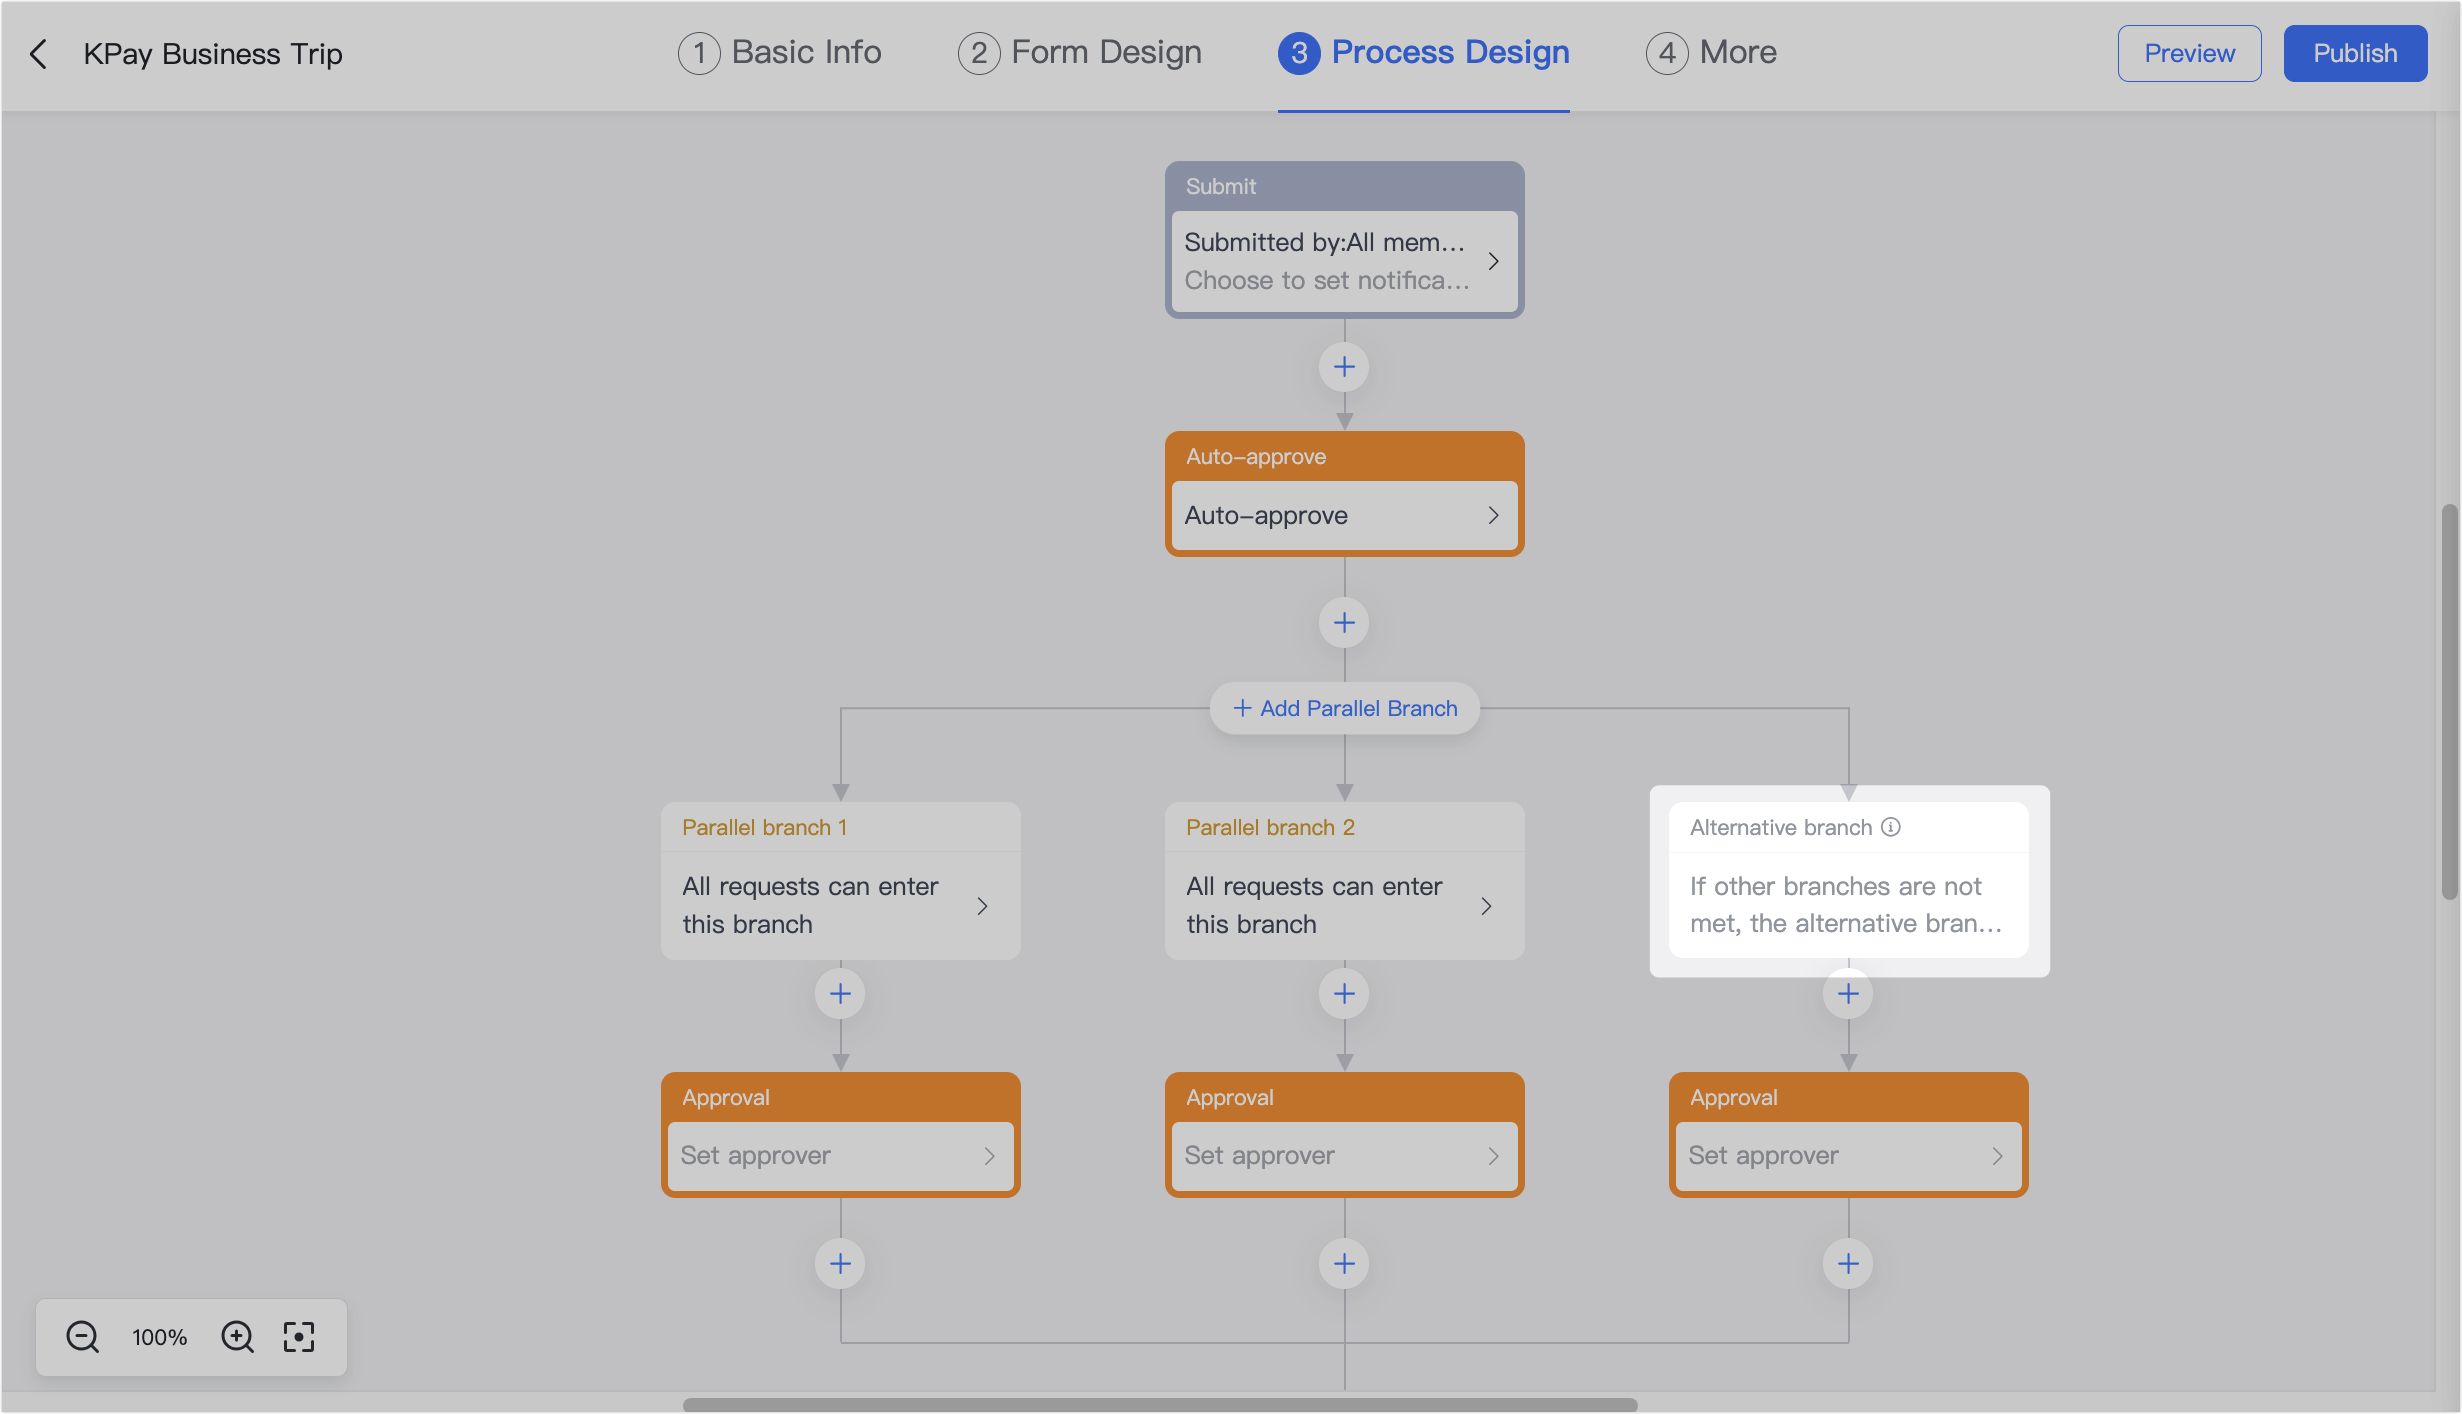The height and width of the screenshot is (1414, 2462).
Task: Click Parallel branch 2 title
Action: point(1270,827)
